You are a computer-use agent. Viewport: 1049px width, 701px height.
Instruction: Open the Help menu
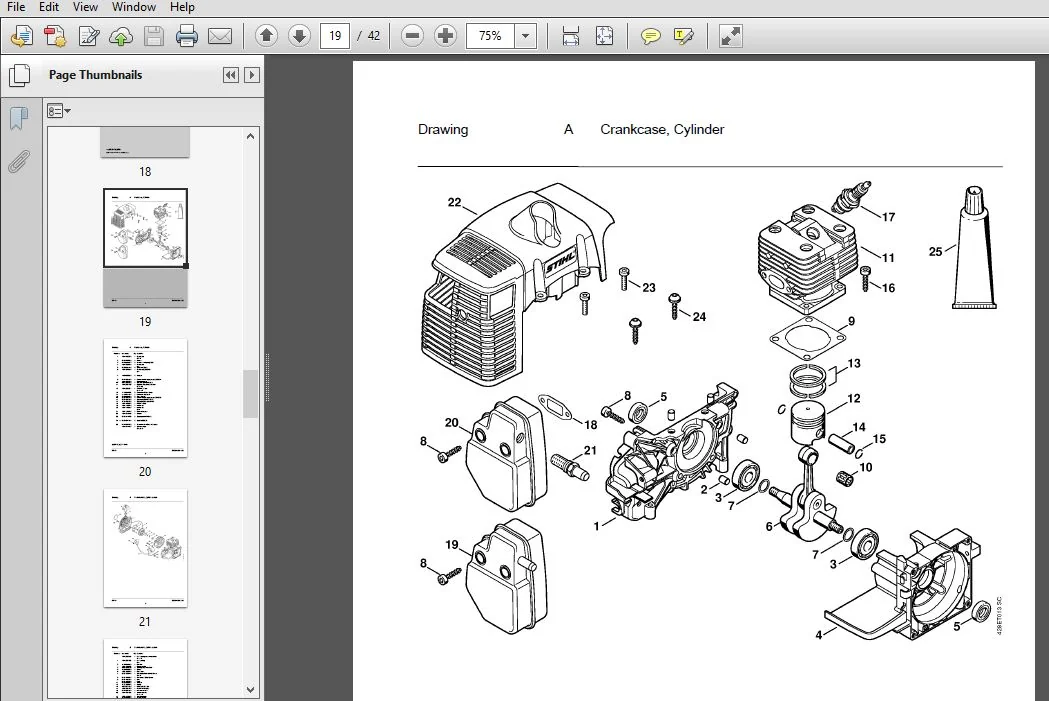[182, 7]
